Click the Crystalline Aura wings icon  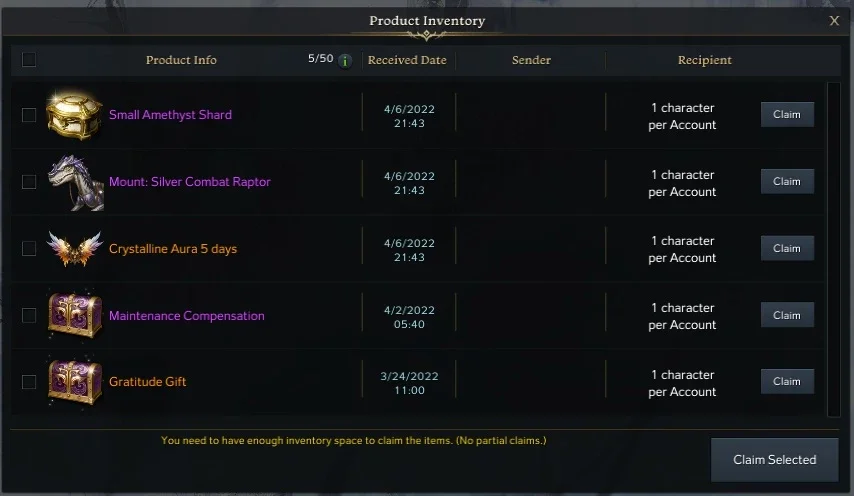pos(75,248)
